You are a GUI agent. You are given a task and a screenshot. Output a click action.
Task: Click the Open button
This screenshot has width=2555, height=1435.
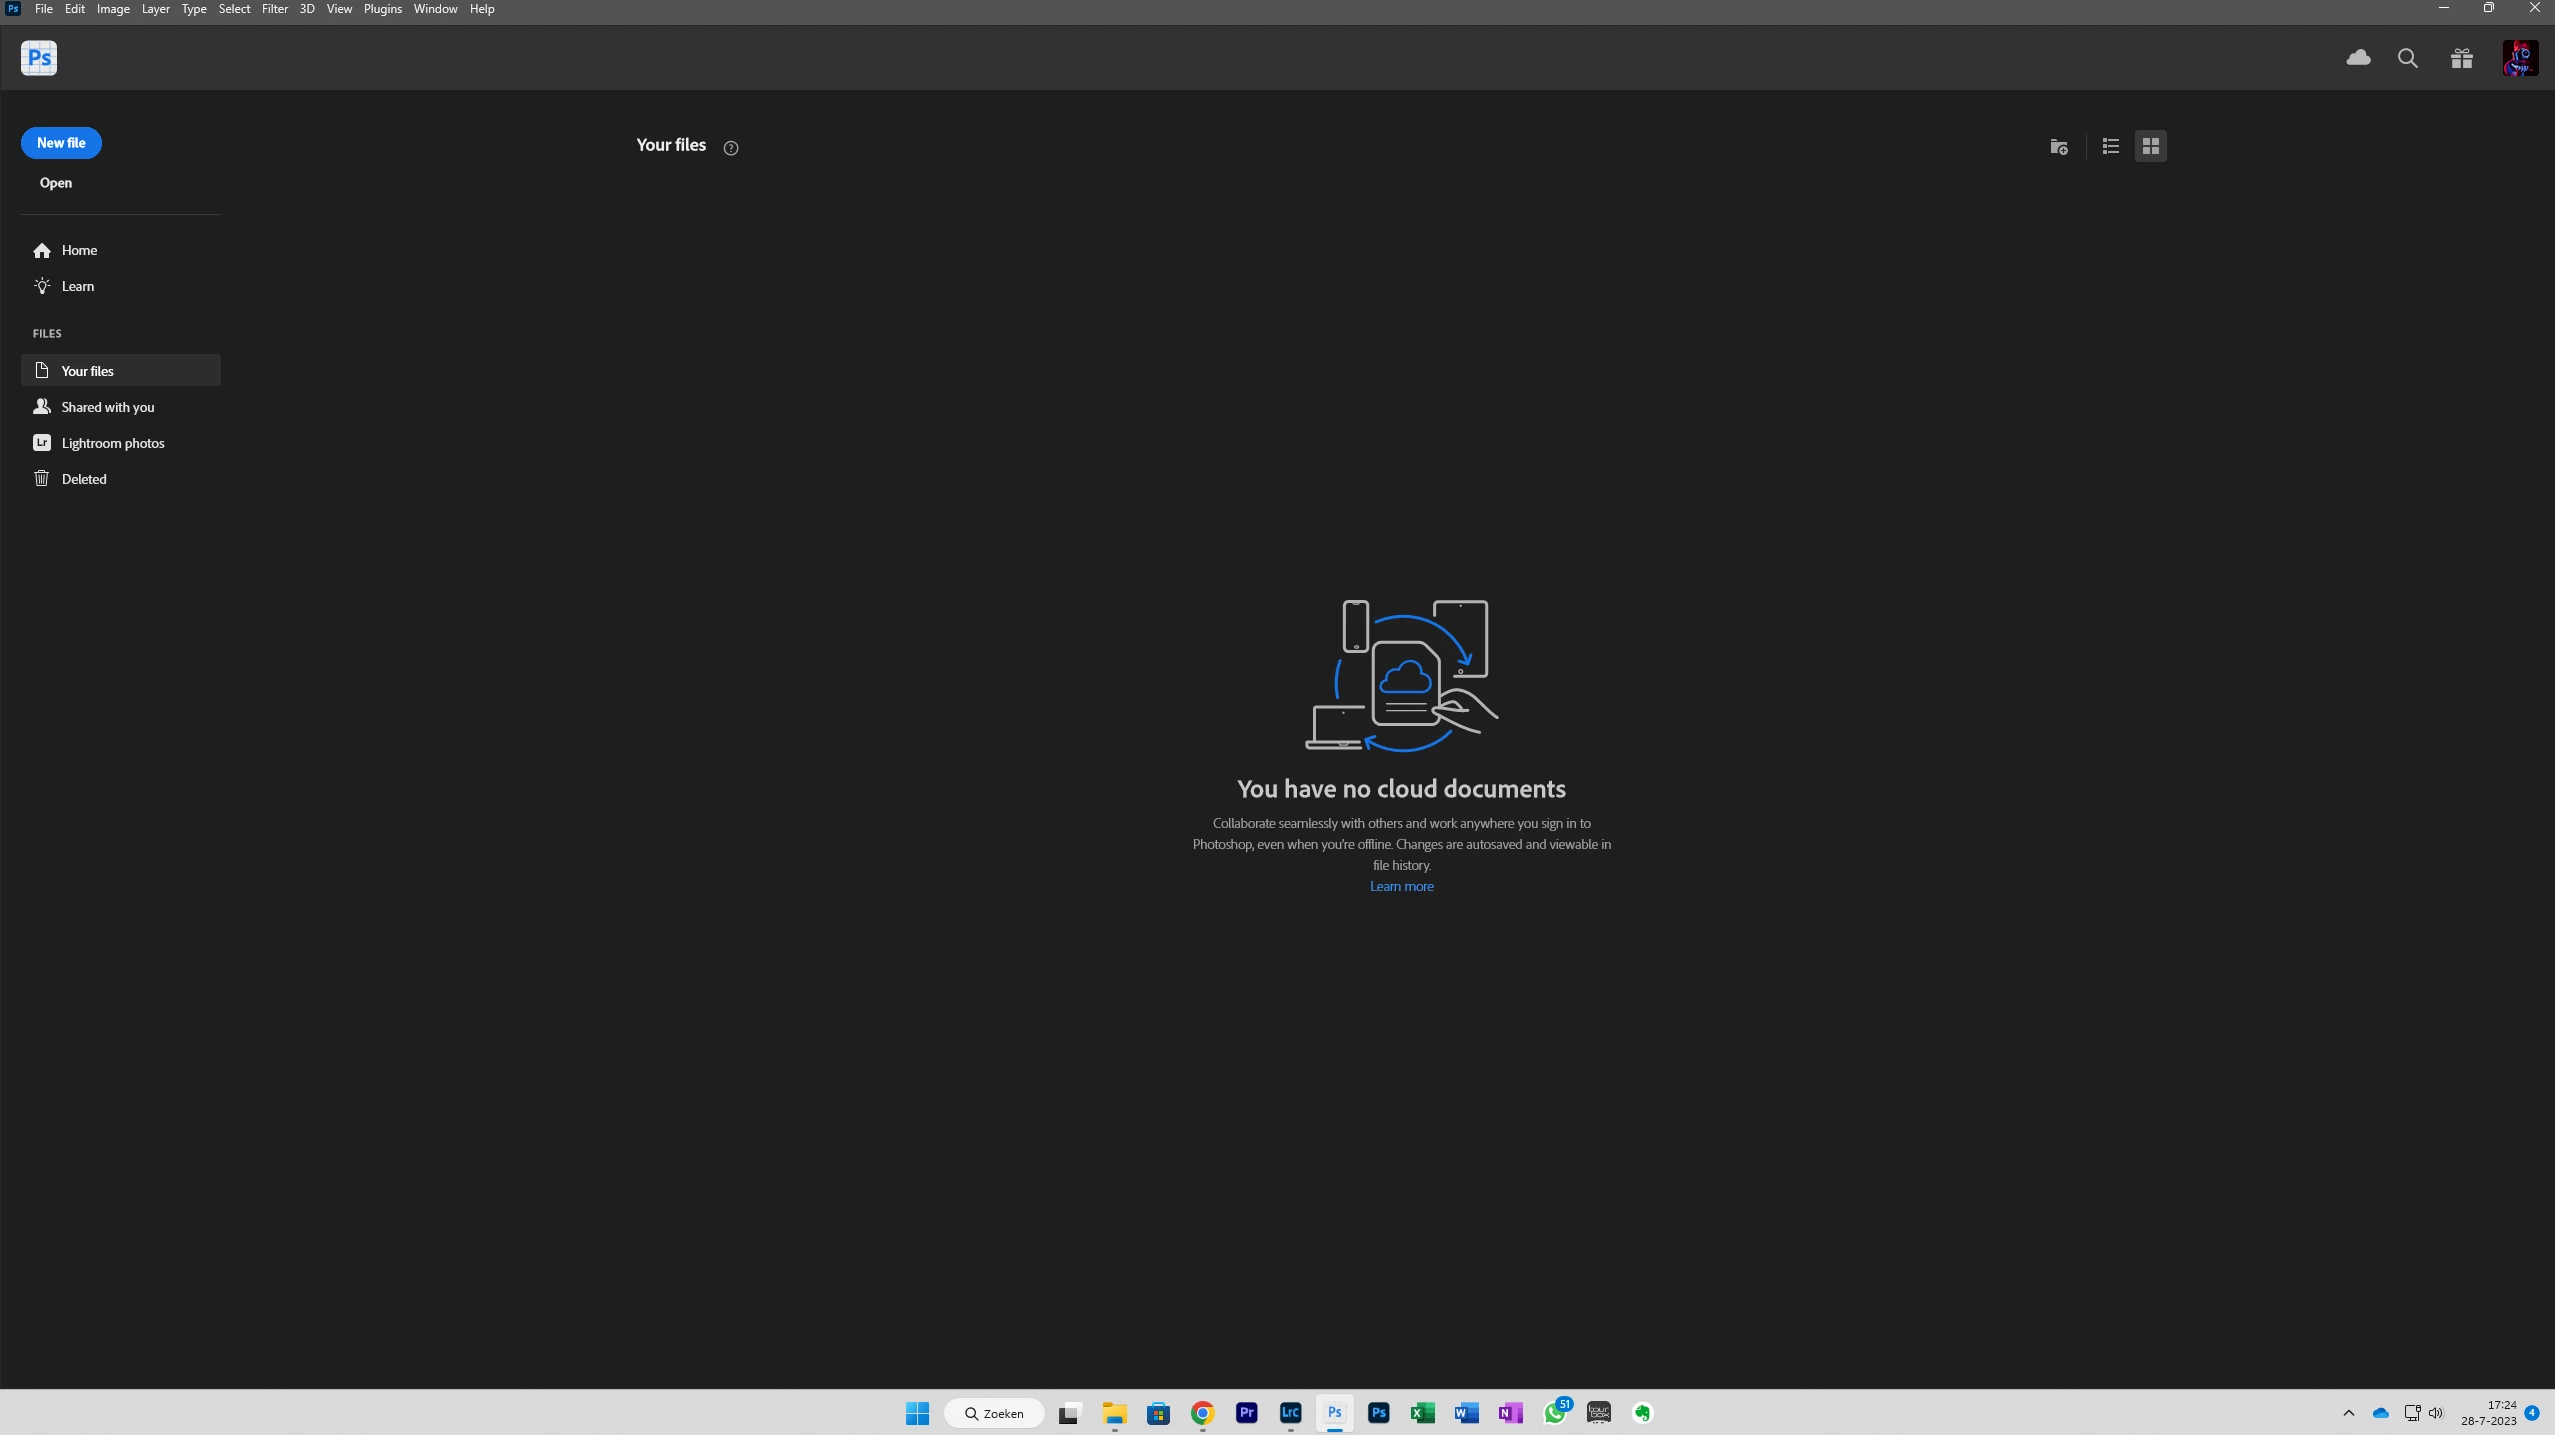56,183
